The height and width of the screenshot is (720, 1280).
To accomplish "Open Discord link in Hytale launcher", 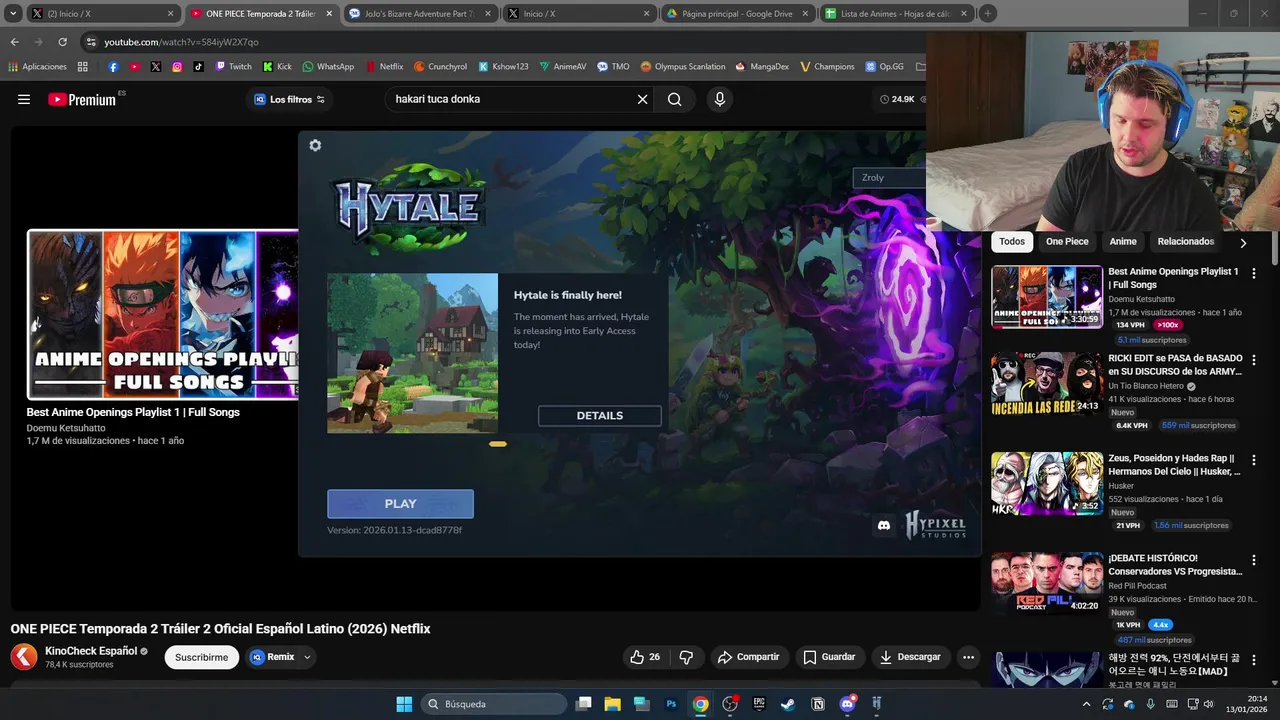I will (x=884, y=525).
